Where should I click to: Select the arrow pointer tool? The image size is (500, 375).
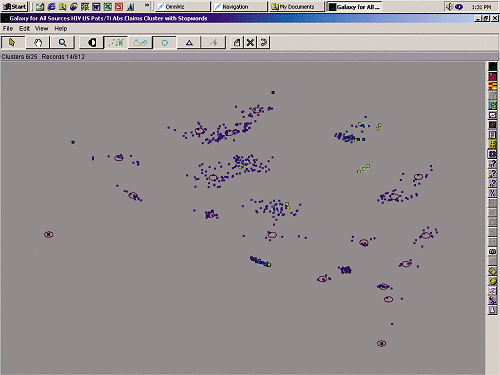(13, 43)
